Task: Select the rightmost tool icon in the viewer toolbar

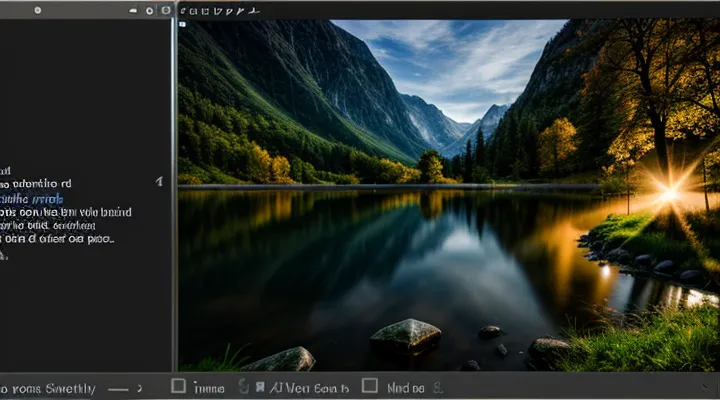Action: tap(256, 10)
